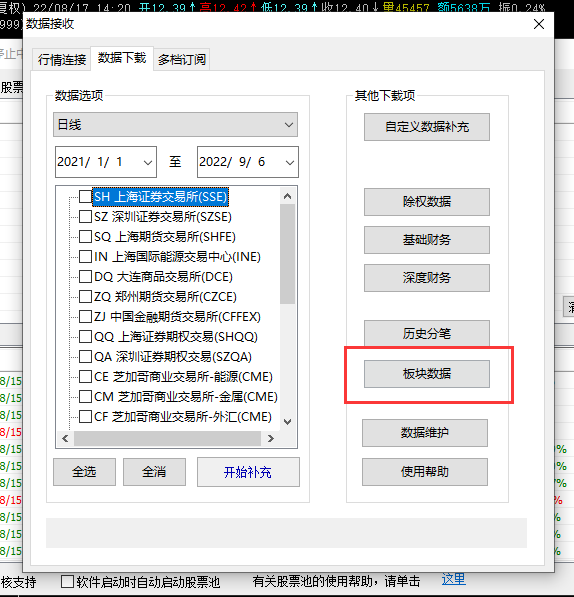574x597 pixels.
Task: Click the exchange list scroll up arrow
Action: point(287,196)
